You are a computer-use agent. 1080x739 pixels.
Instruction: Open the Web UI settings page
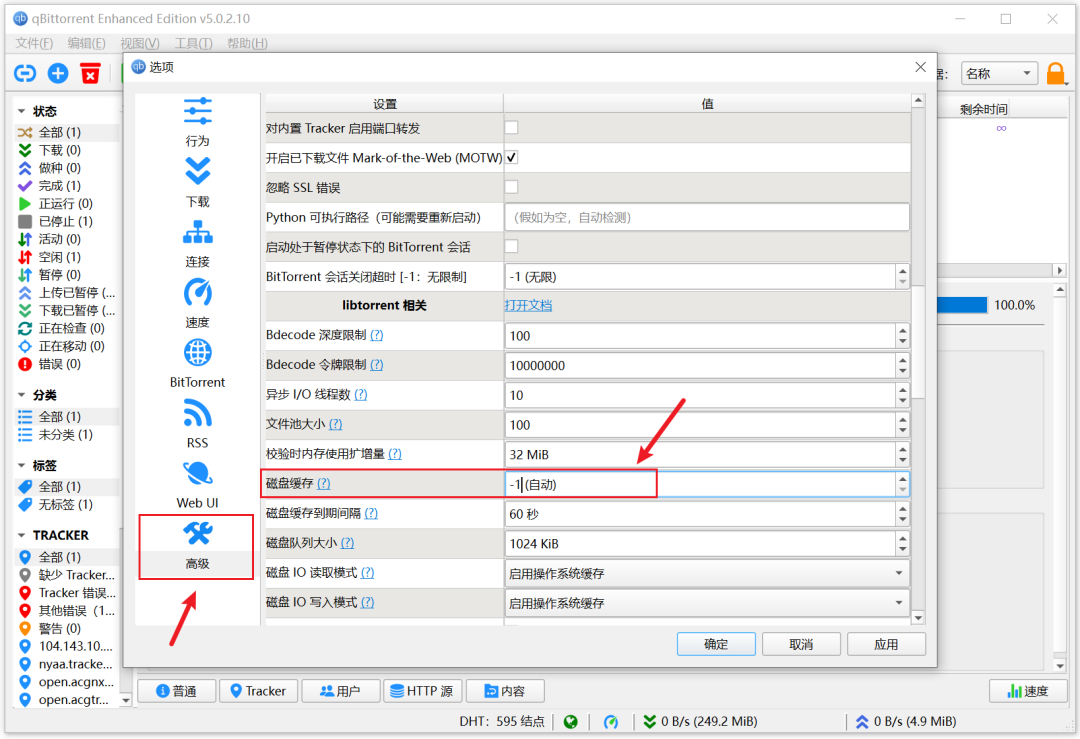pos(197,484)
